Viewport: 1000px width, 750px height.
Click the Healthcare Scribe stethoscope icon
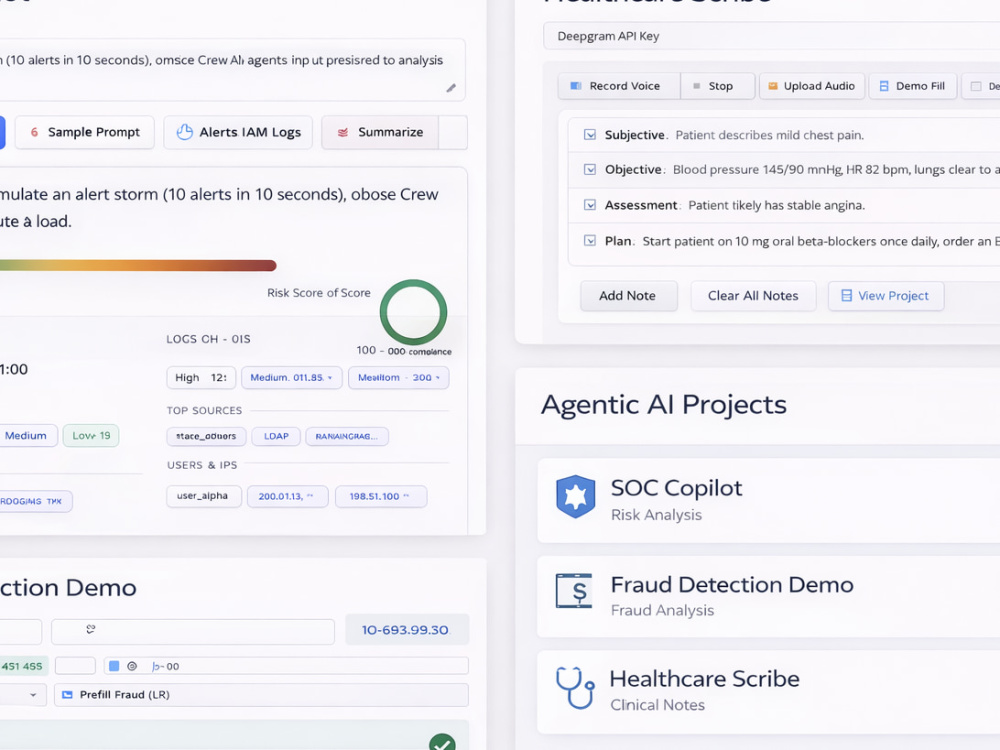(x=575, y=688)
